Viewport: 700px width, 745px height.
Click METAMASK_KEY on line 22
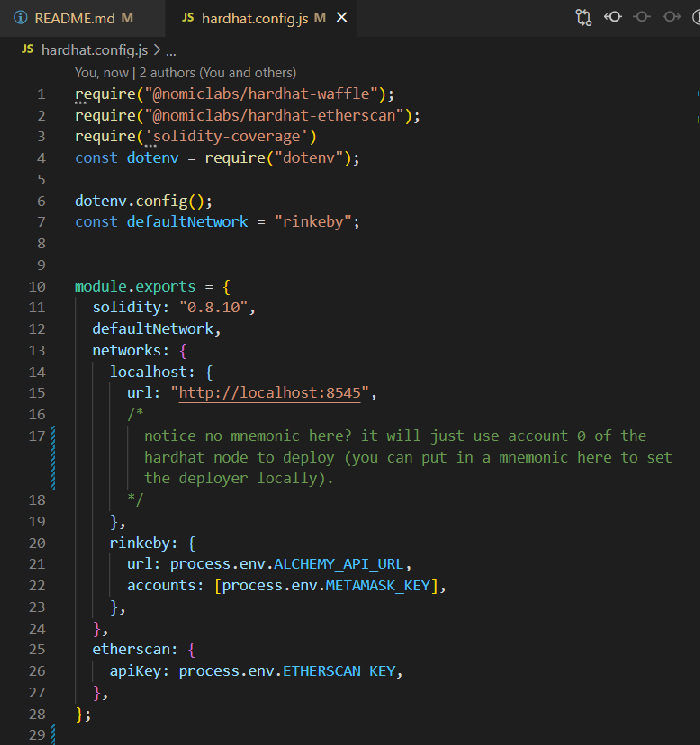(x=378, y=586)
